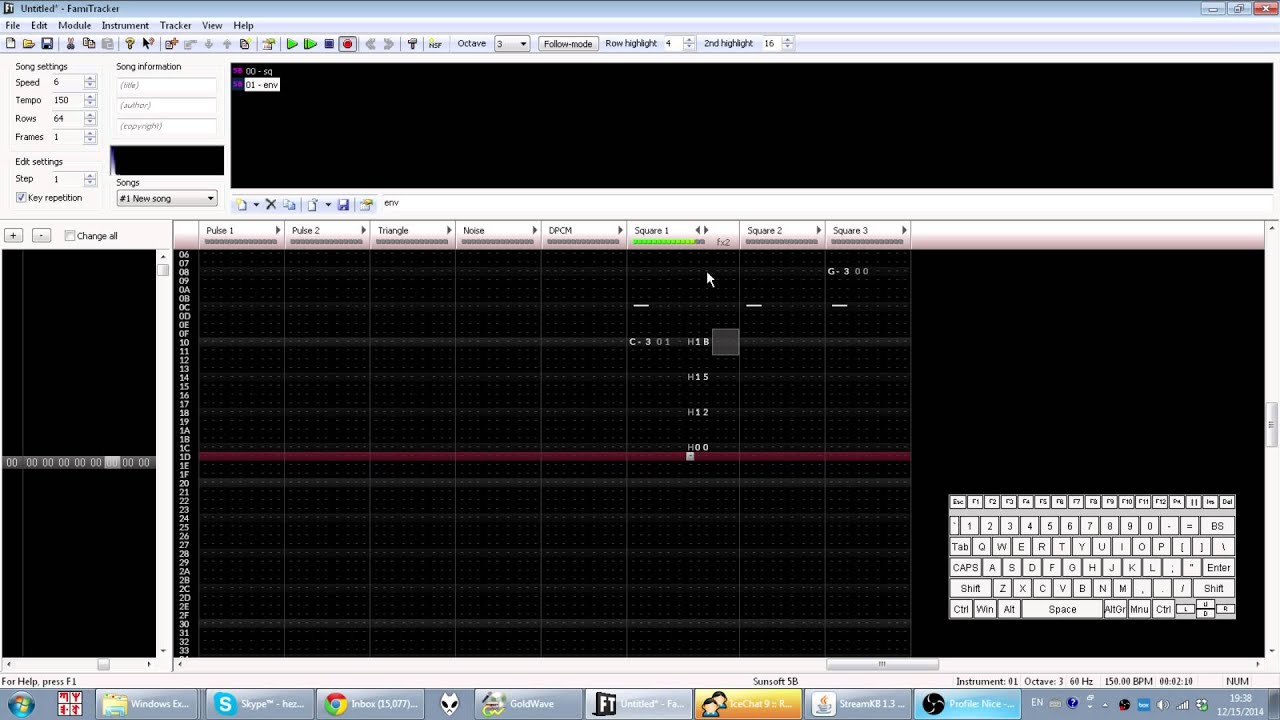Click the plus pattern increment button
The image size is (1280, 720).
click(13, 236)
